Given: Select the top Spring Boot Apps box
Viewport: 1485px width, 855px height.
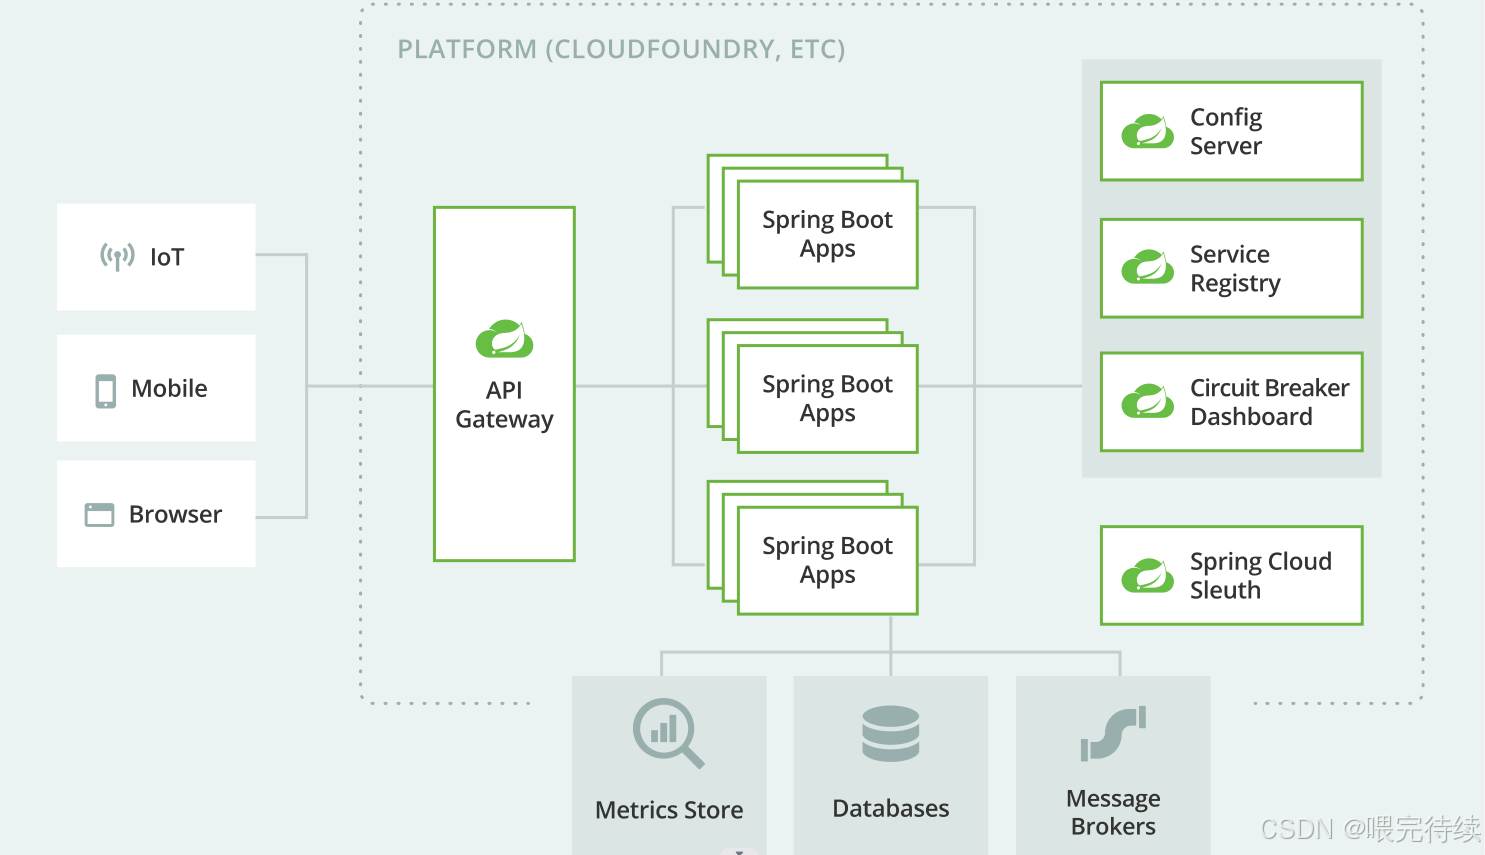Looking at the screenshot, I should click(827, 234).
